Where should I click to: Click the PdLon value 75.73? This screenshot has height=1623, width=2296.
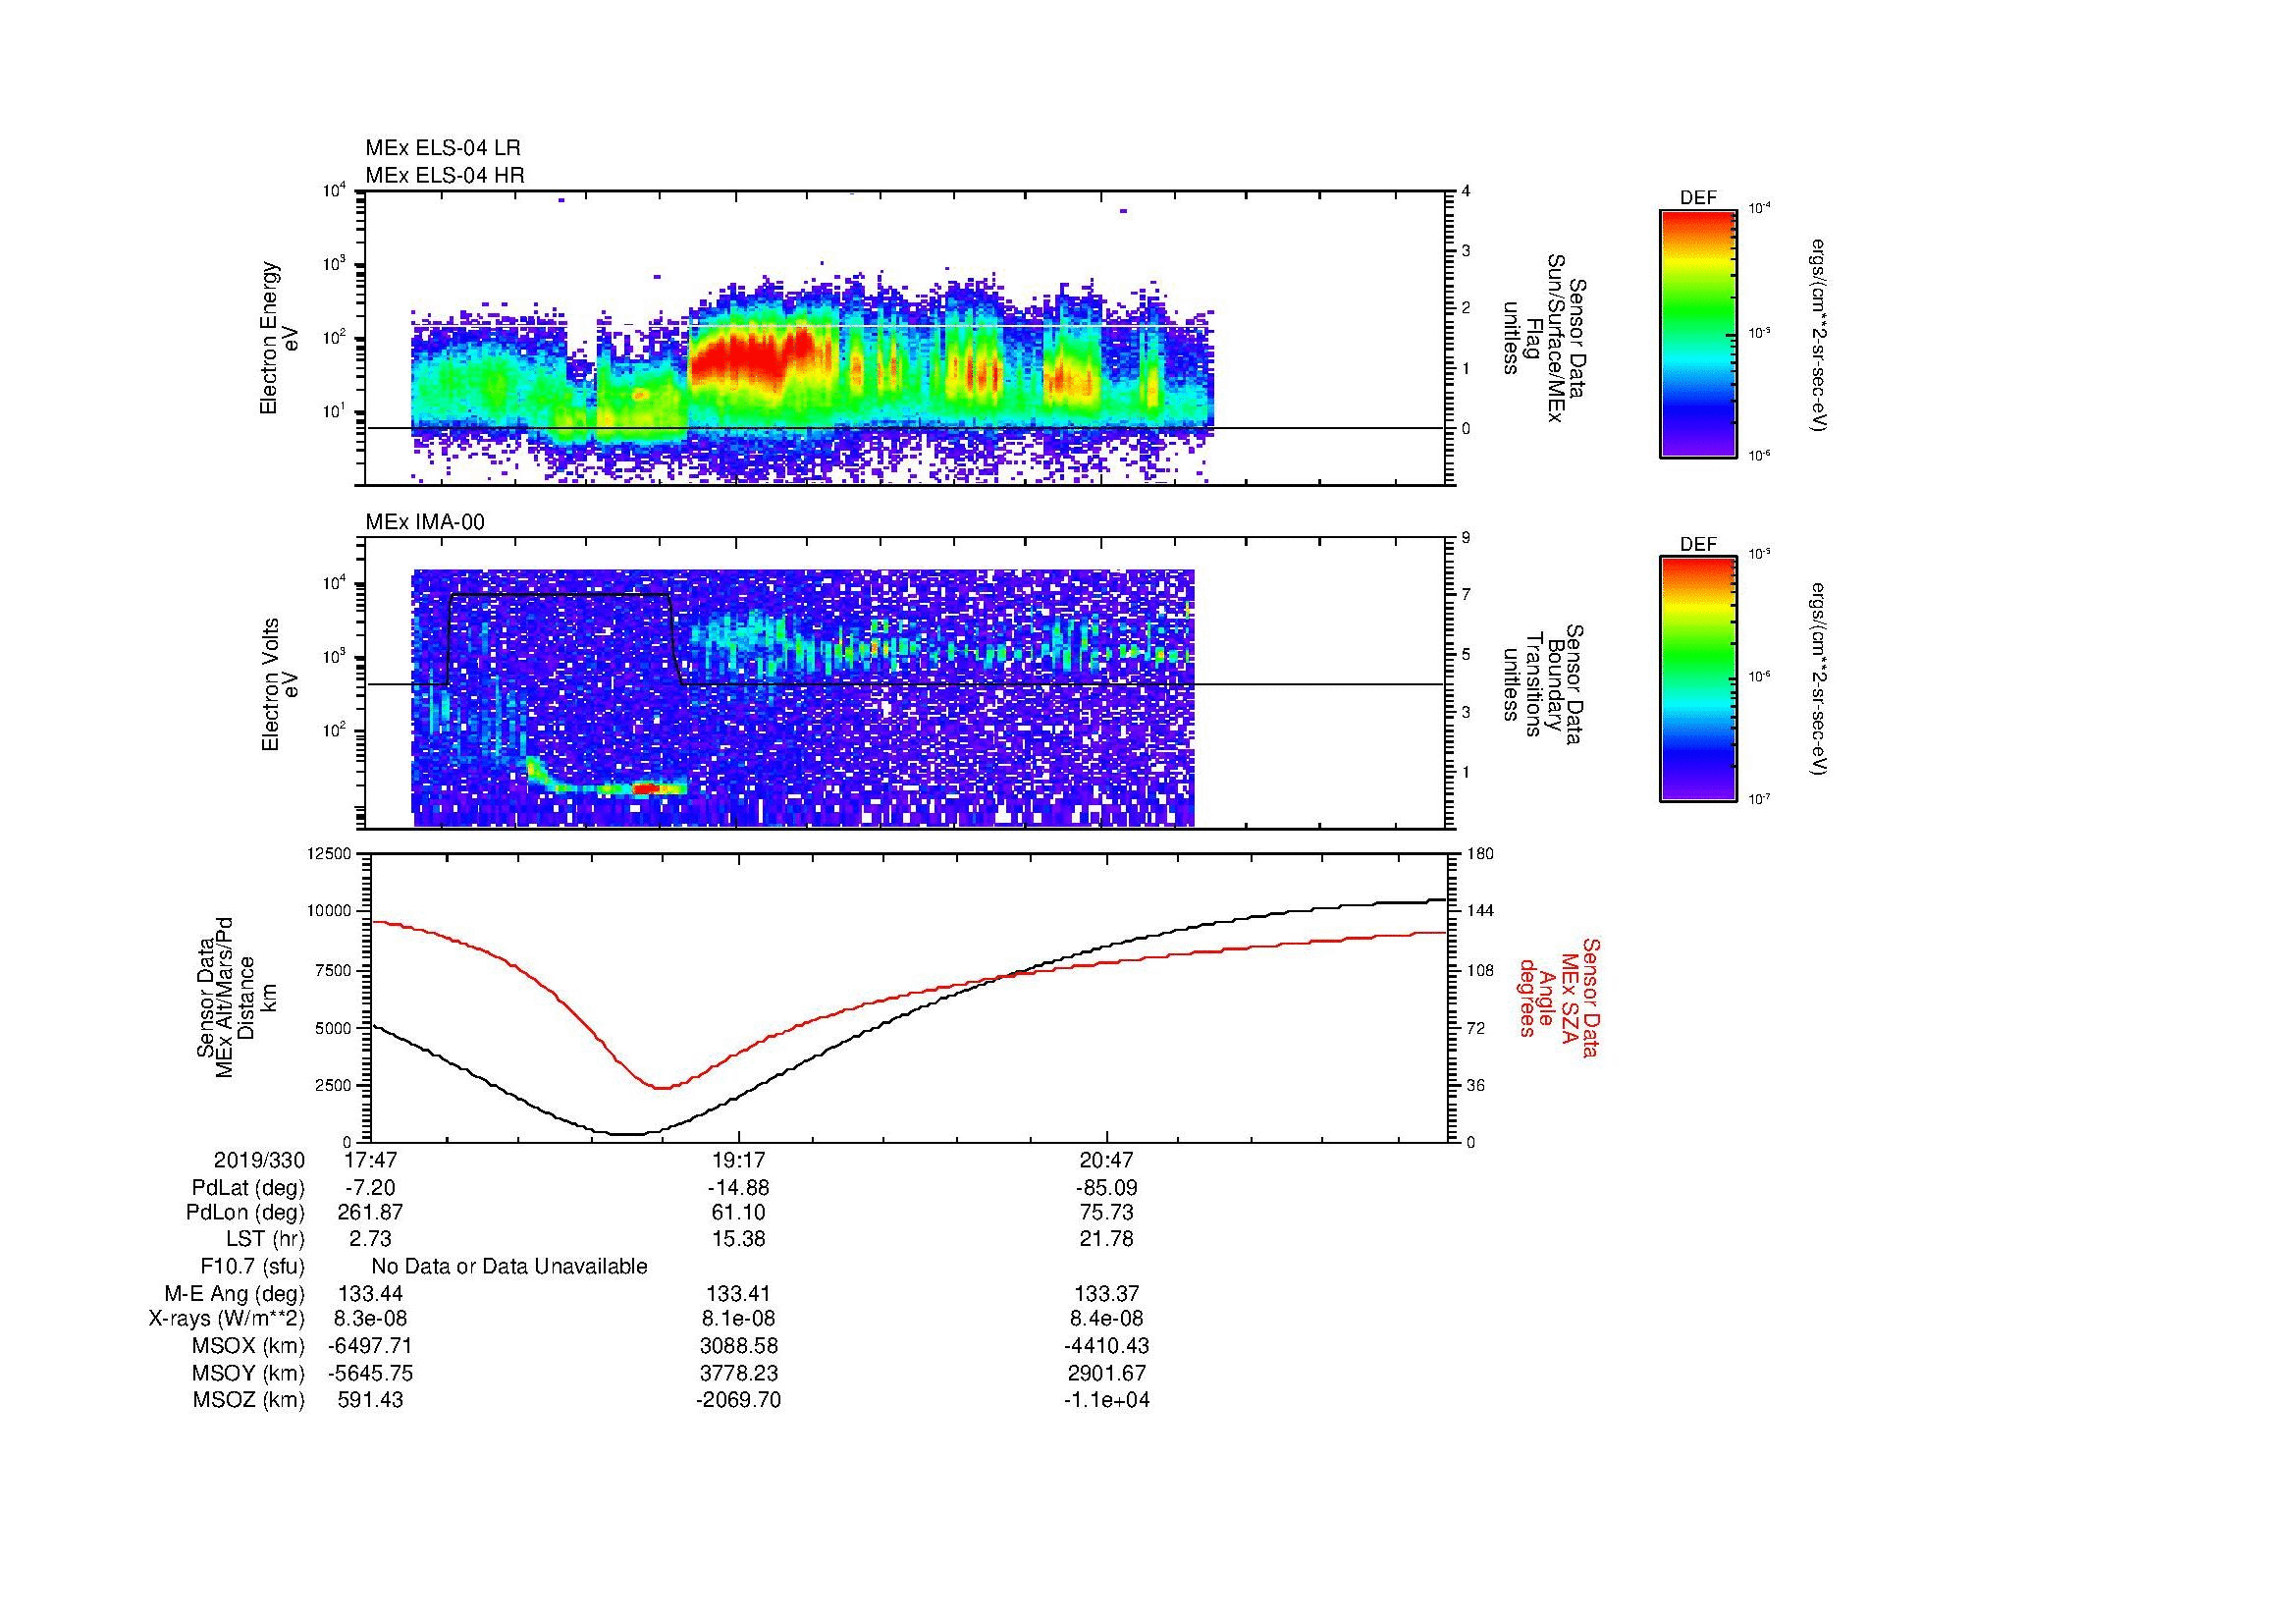click(1107, 1213)
